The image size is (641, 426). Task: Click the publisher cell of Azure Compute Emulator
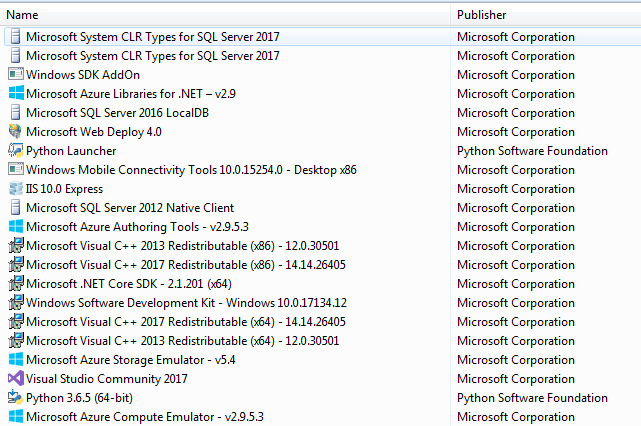516,417
